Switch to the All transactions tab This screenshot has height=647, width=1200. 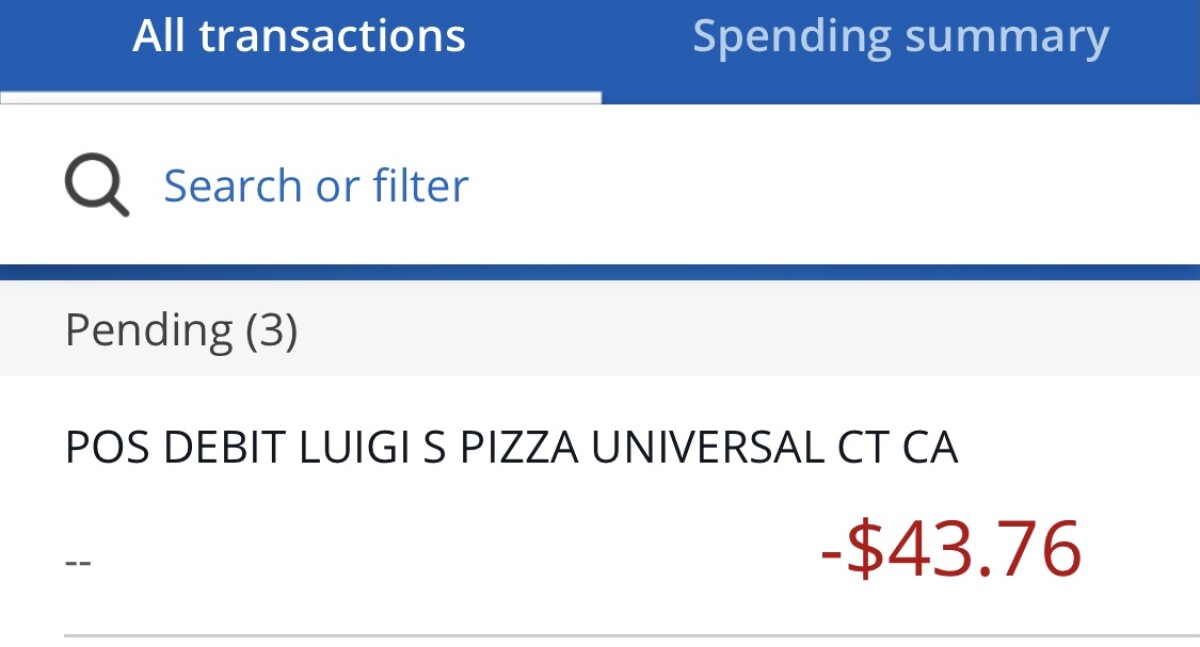tap(299, 38)
